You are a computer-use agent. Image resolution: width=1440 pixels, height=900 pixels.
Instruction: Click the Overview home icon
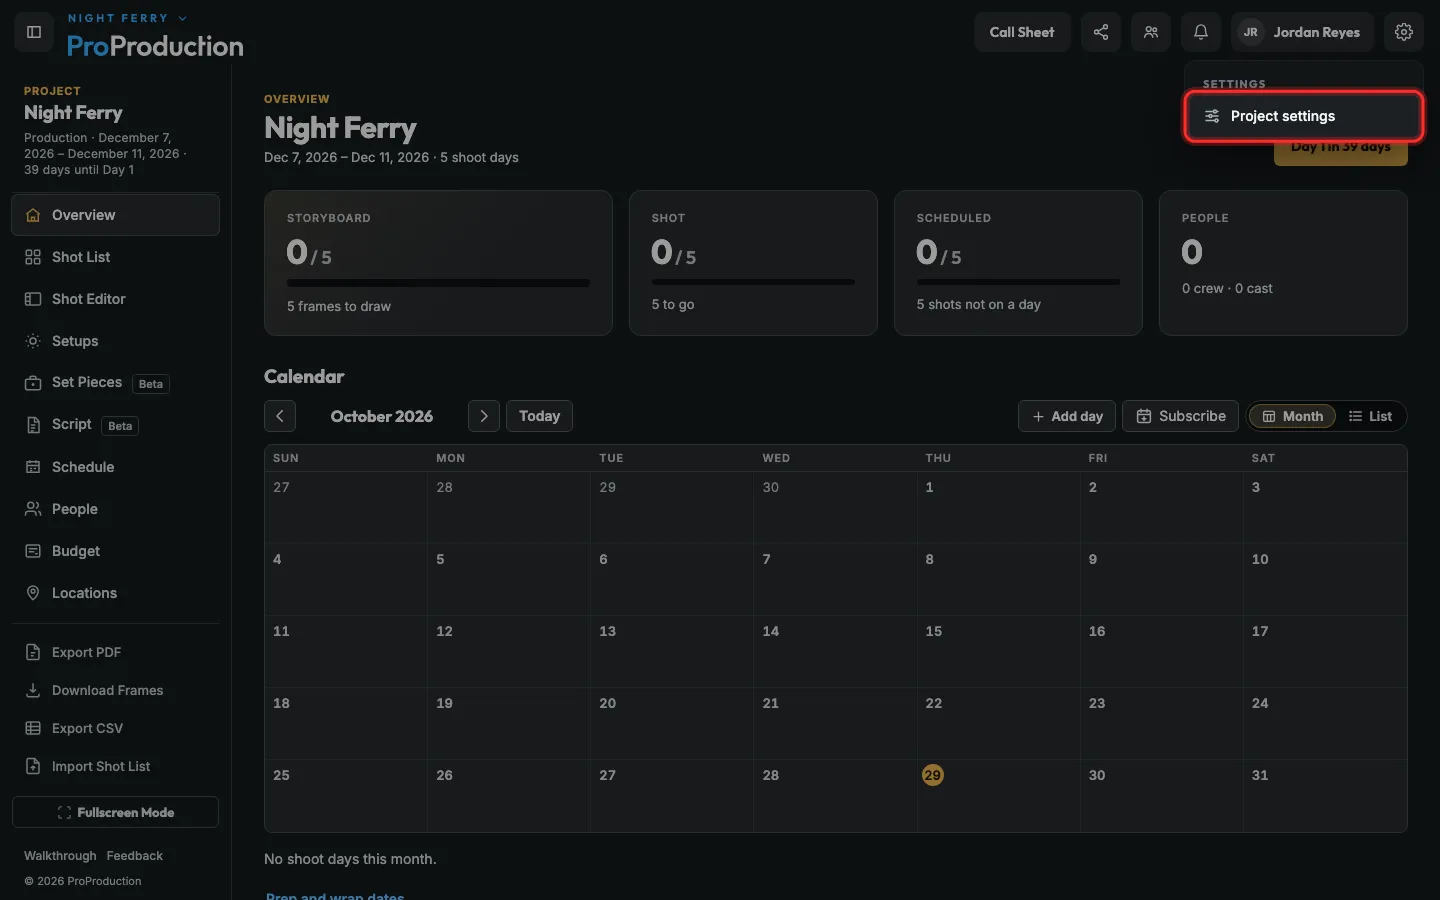point(33,215)
